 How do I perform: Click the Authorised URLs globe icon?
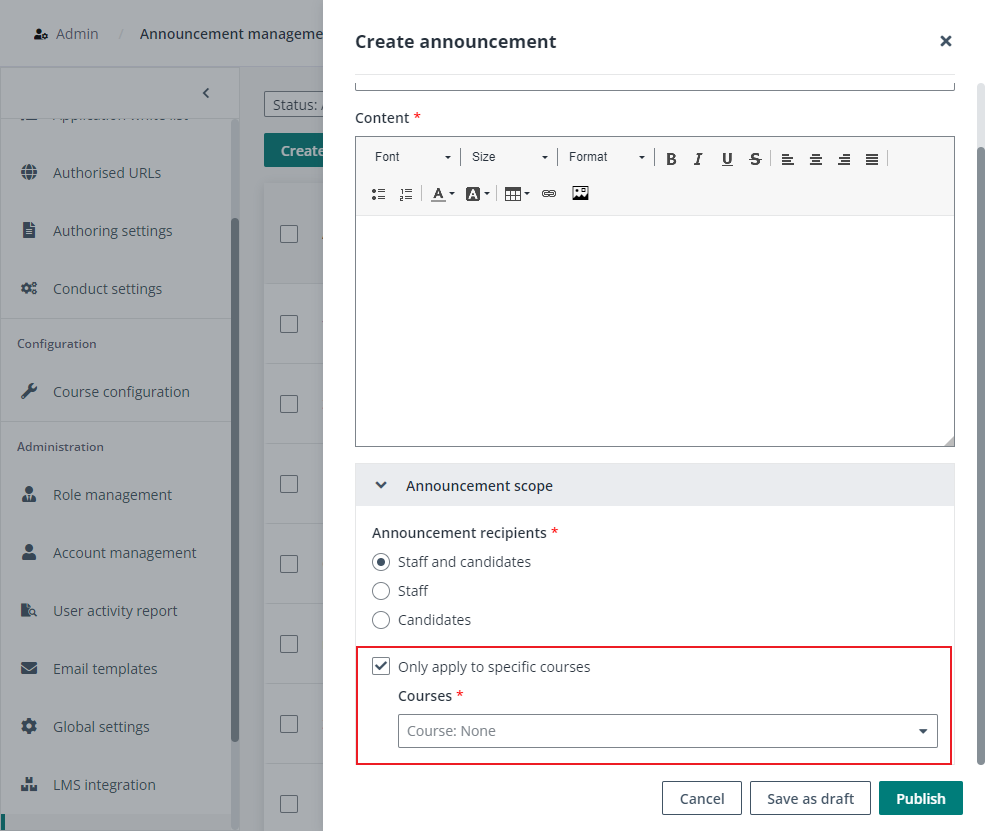(29, 172)
